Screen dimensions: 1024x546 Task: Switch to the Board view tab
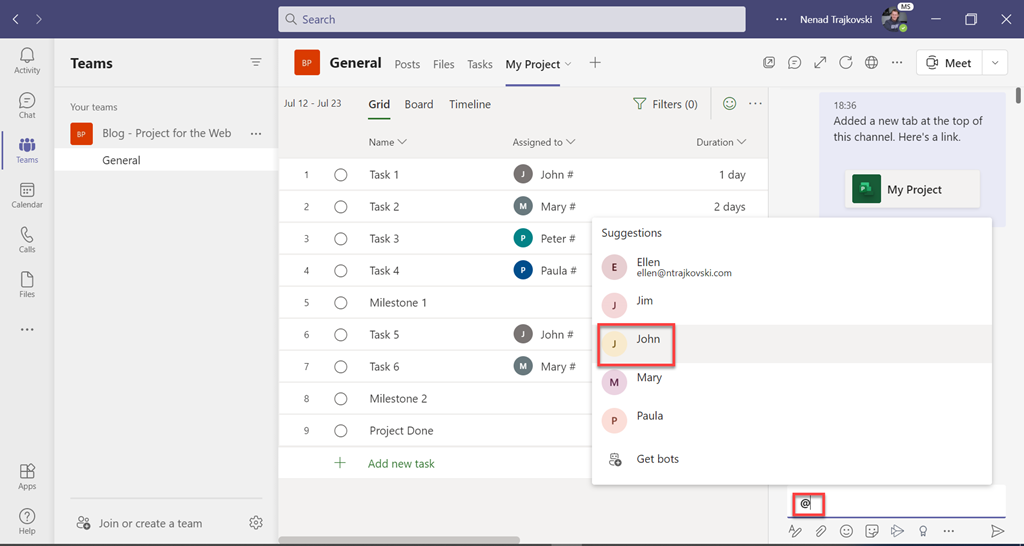(419, 104)
